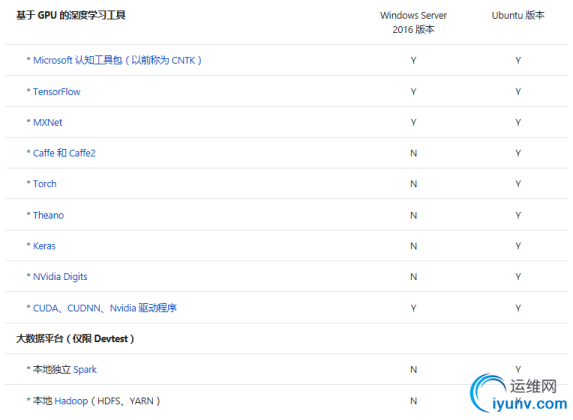Open the NVidia Digits link
The height and width of the screenshot is (420, 573).
point(60,277)
